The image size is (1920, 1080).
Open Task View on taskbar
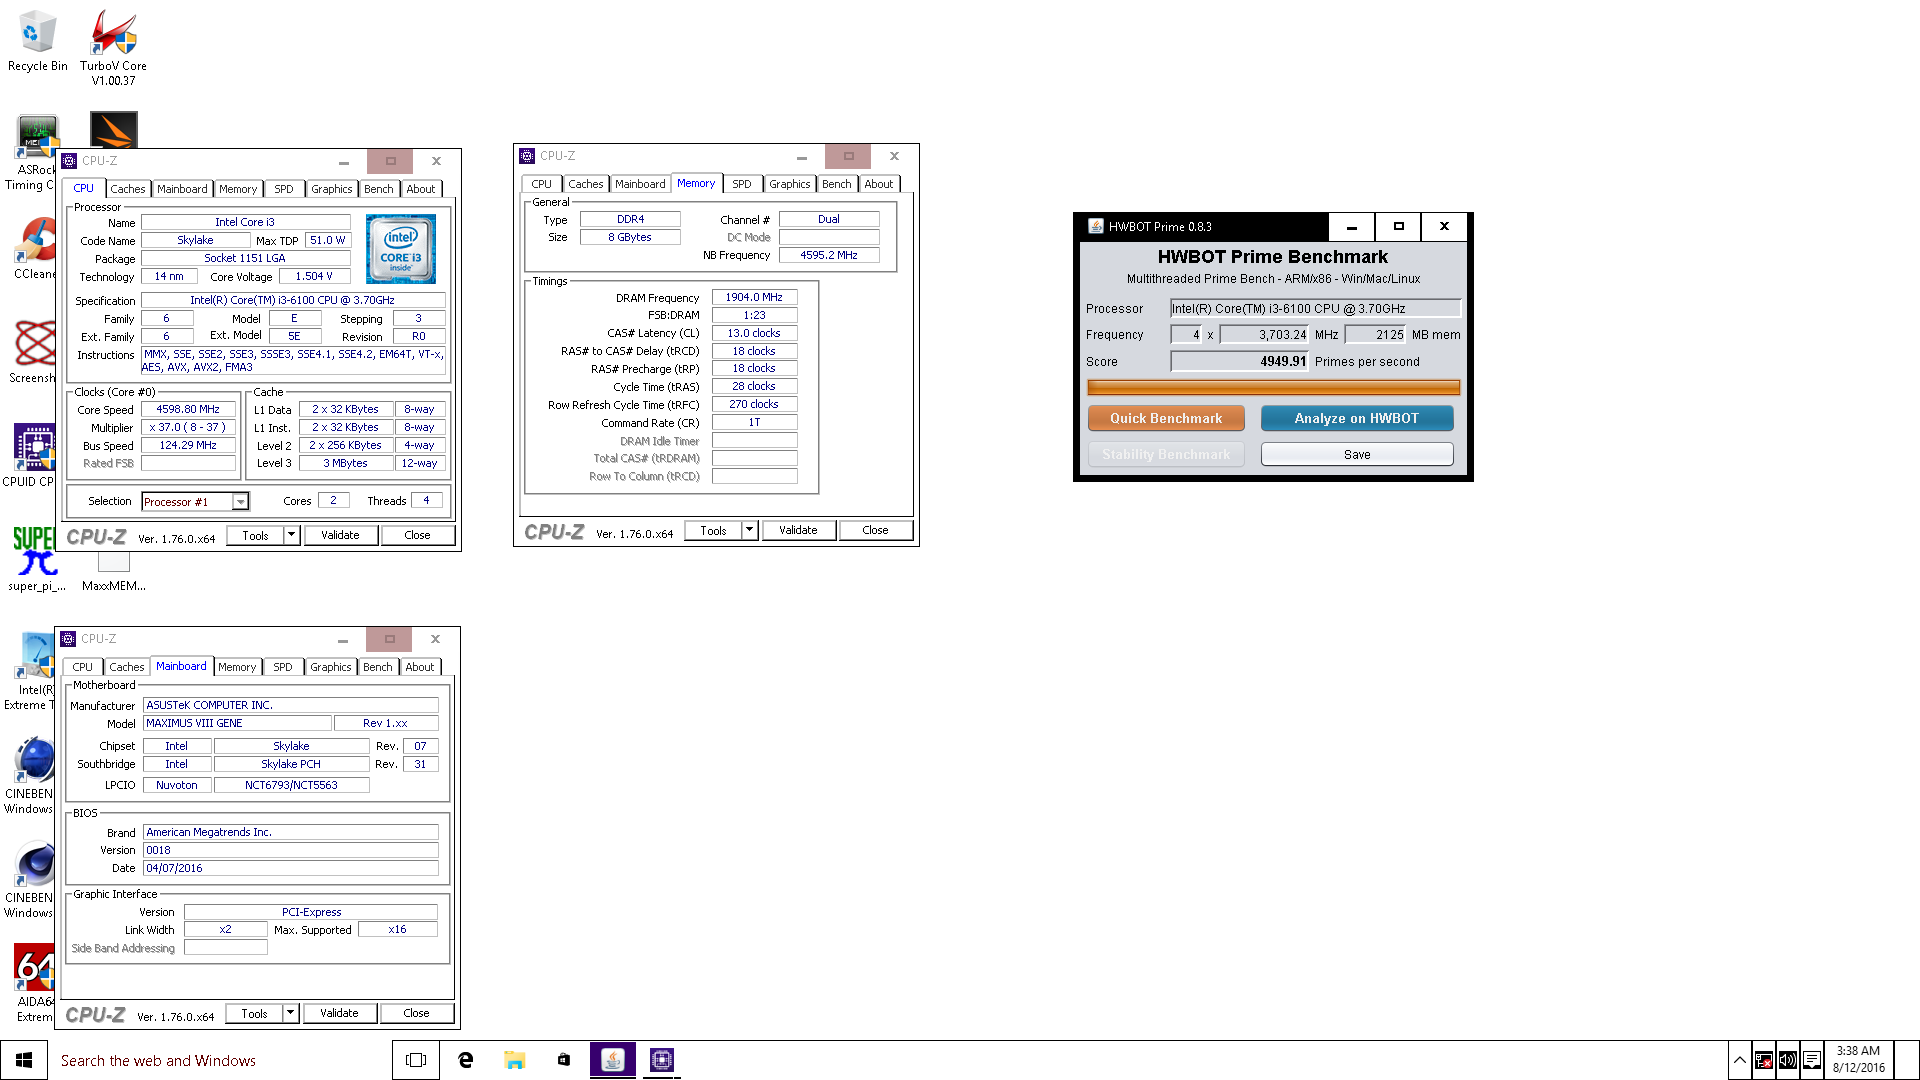point(416,1060)
